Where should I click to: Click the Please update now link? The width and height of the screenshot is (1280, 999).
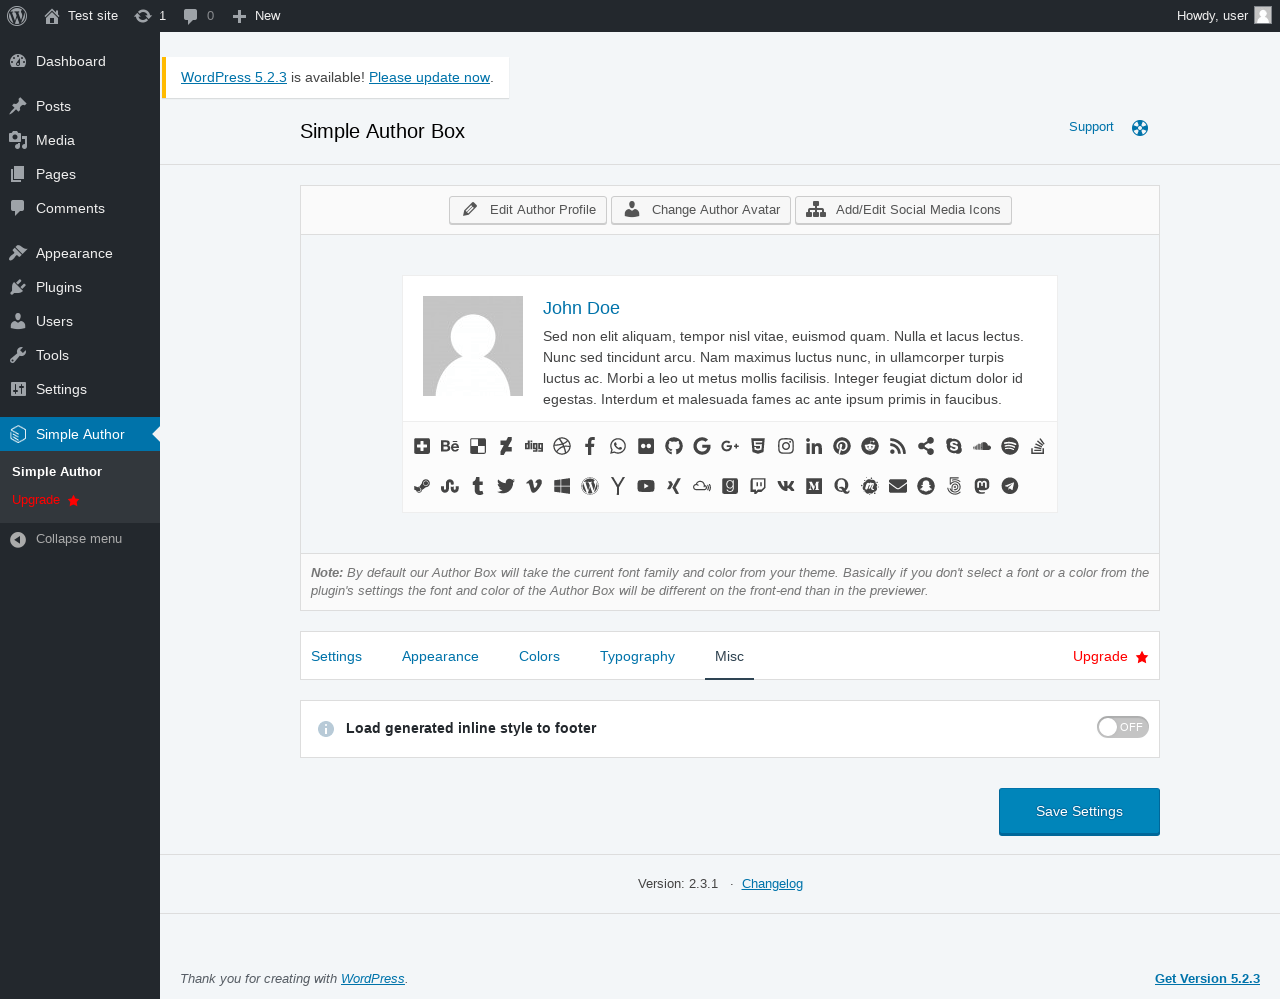[429, 77]
